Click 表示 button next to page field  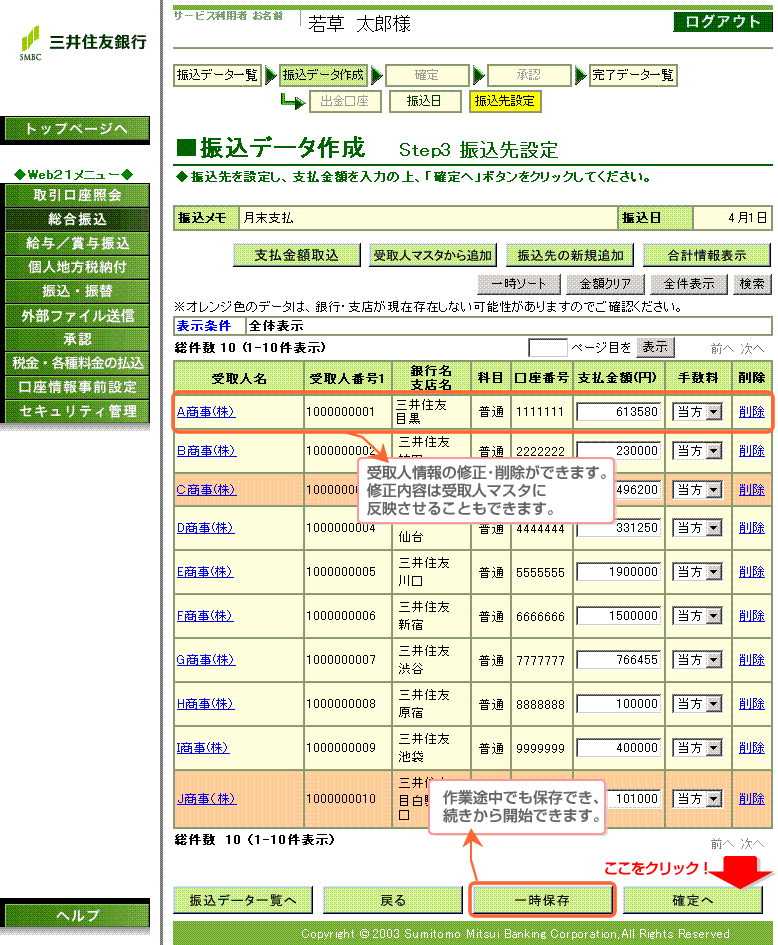(x=655, y=348)
